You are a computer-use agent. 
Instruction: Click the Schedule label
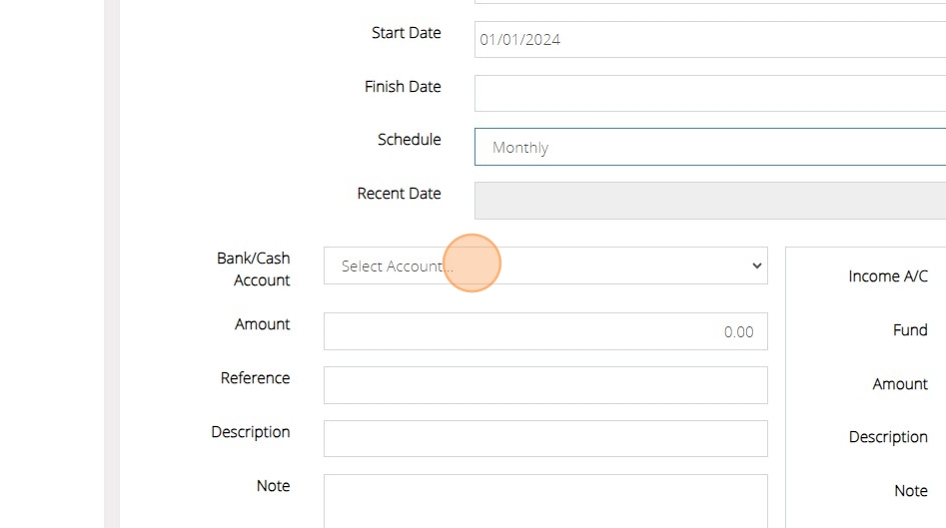pyautogui.click(x=409, y=140)
